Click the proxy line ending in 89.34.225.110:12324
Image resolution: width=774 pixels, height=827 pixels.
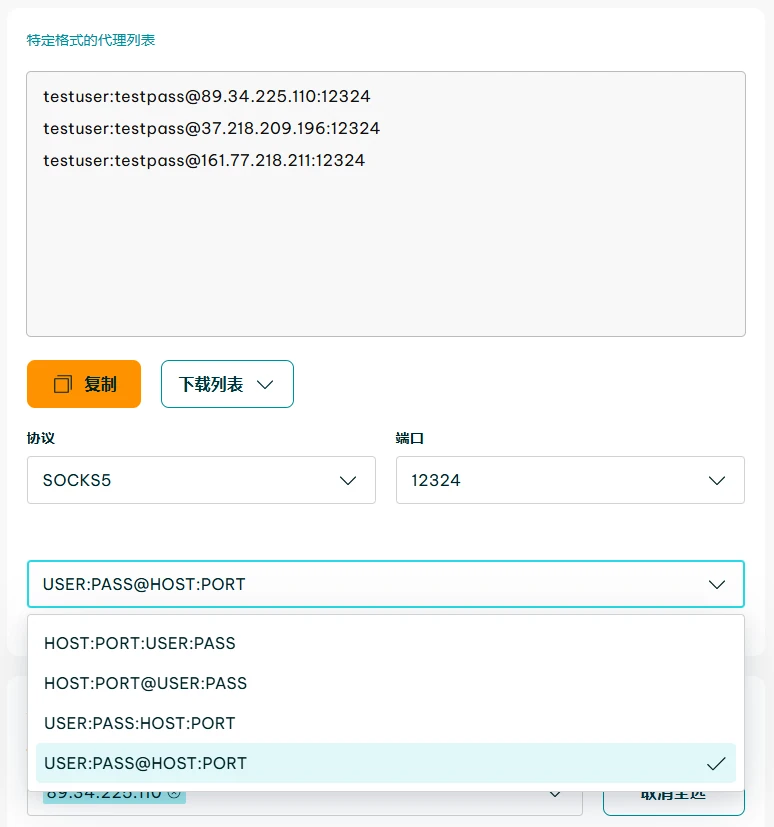click(x=207, y=97)
